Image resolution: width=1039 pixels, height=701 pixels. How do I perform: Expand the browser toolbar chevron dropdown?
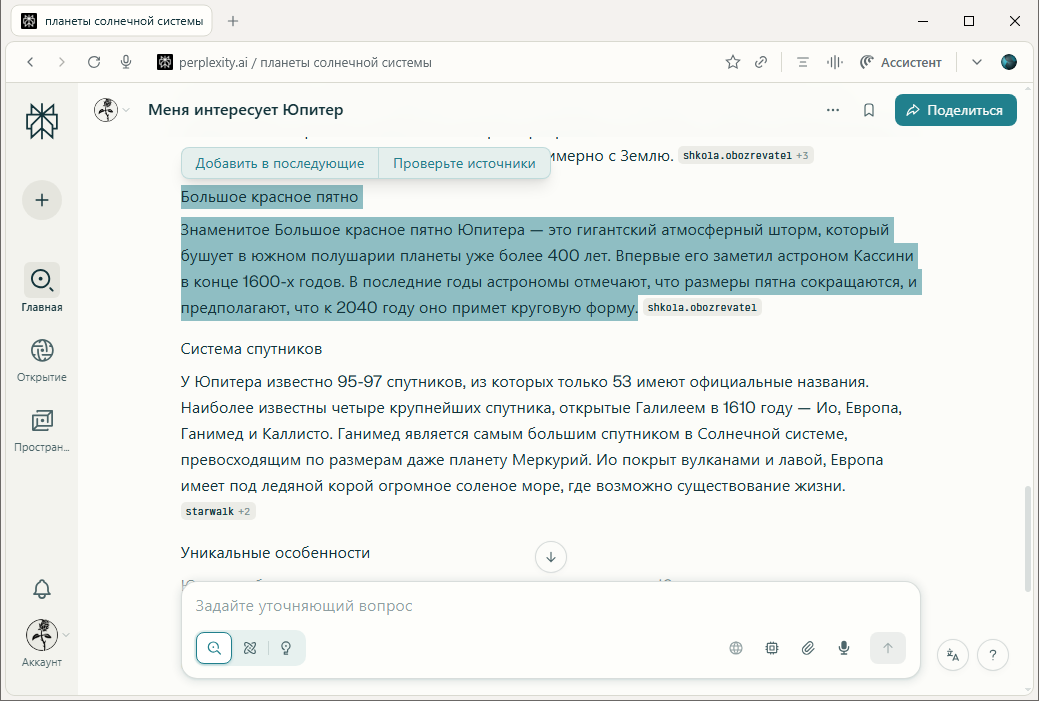coord(977,62)
